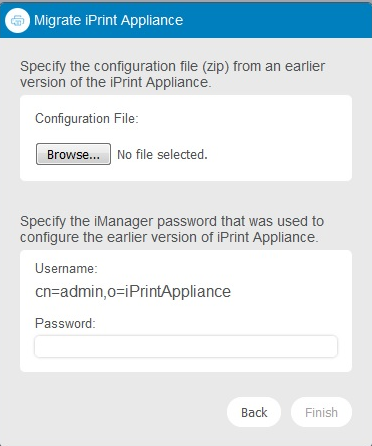Click the configuration file instruction paragraph
Viewport: 372px width, 446px height.
(x=172, y=74)
